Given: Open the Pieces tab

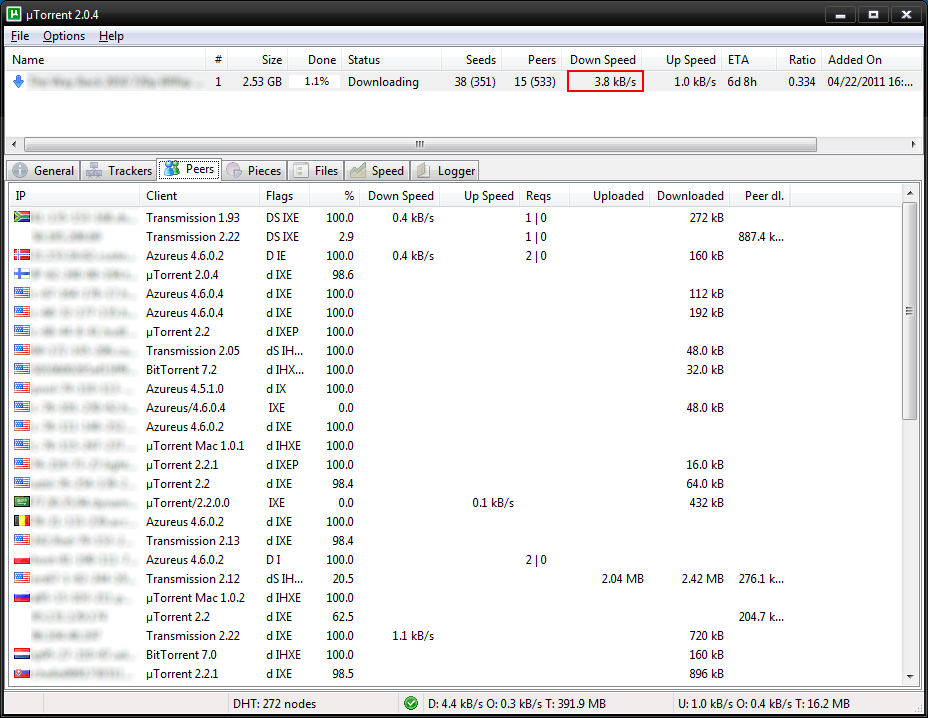Looking at the screenshot, I should point(255,171).
